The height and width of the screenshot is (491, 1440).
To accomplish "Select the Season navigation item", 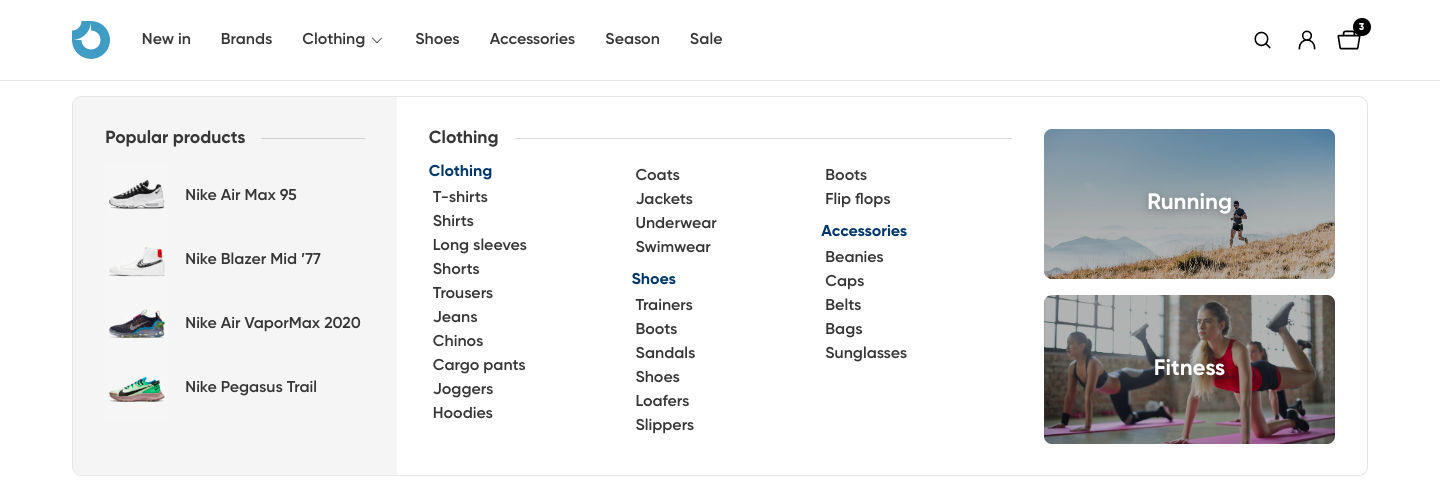I will pyautogui.click(x=632, y=39).
